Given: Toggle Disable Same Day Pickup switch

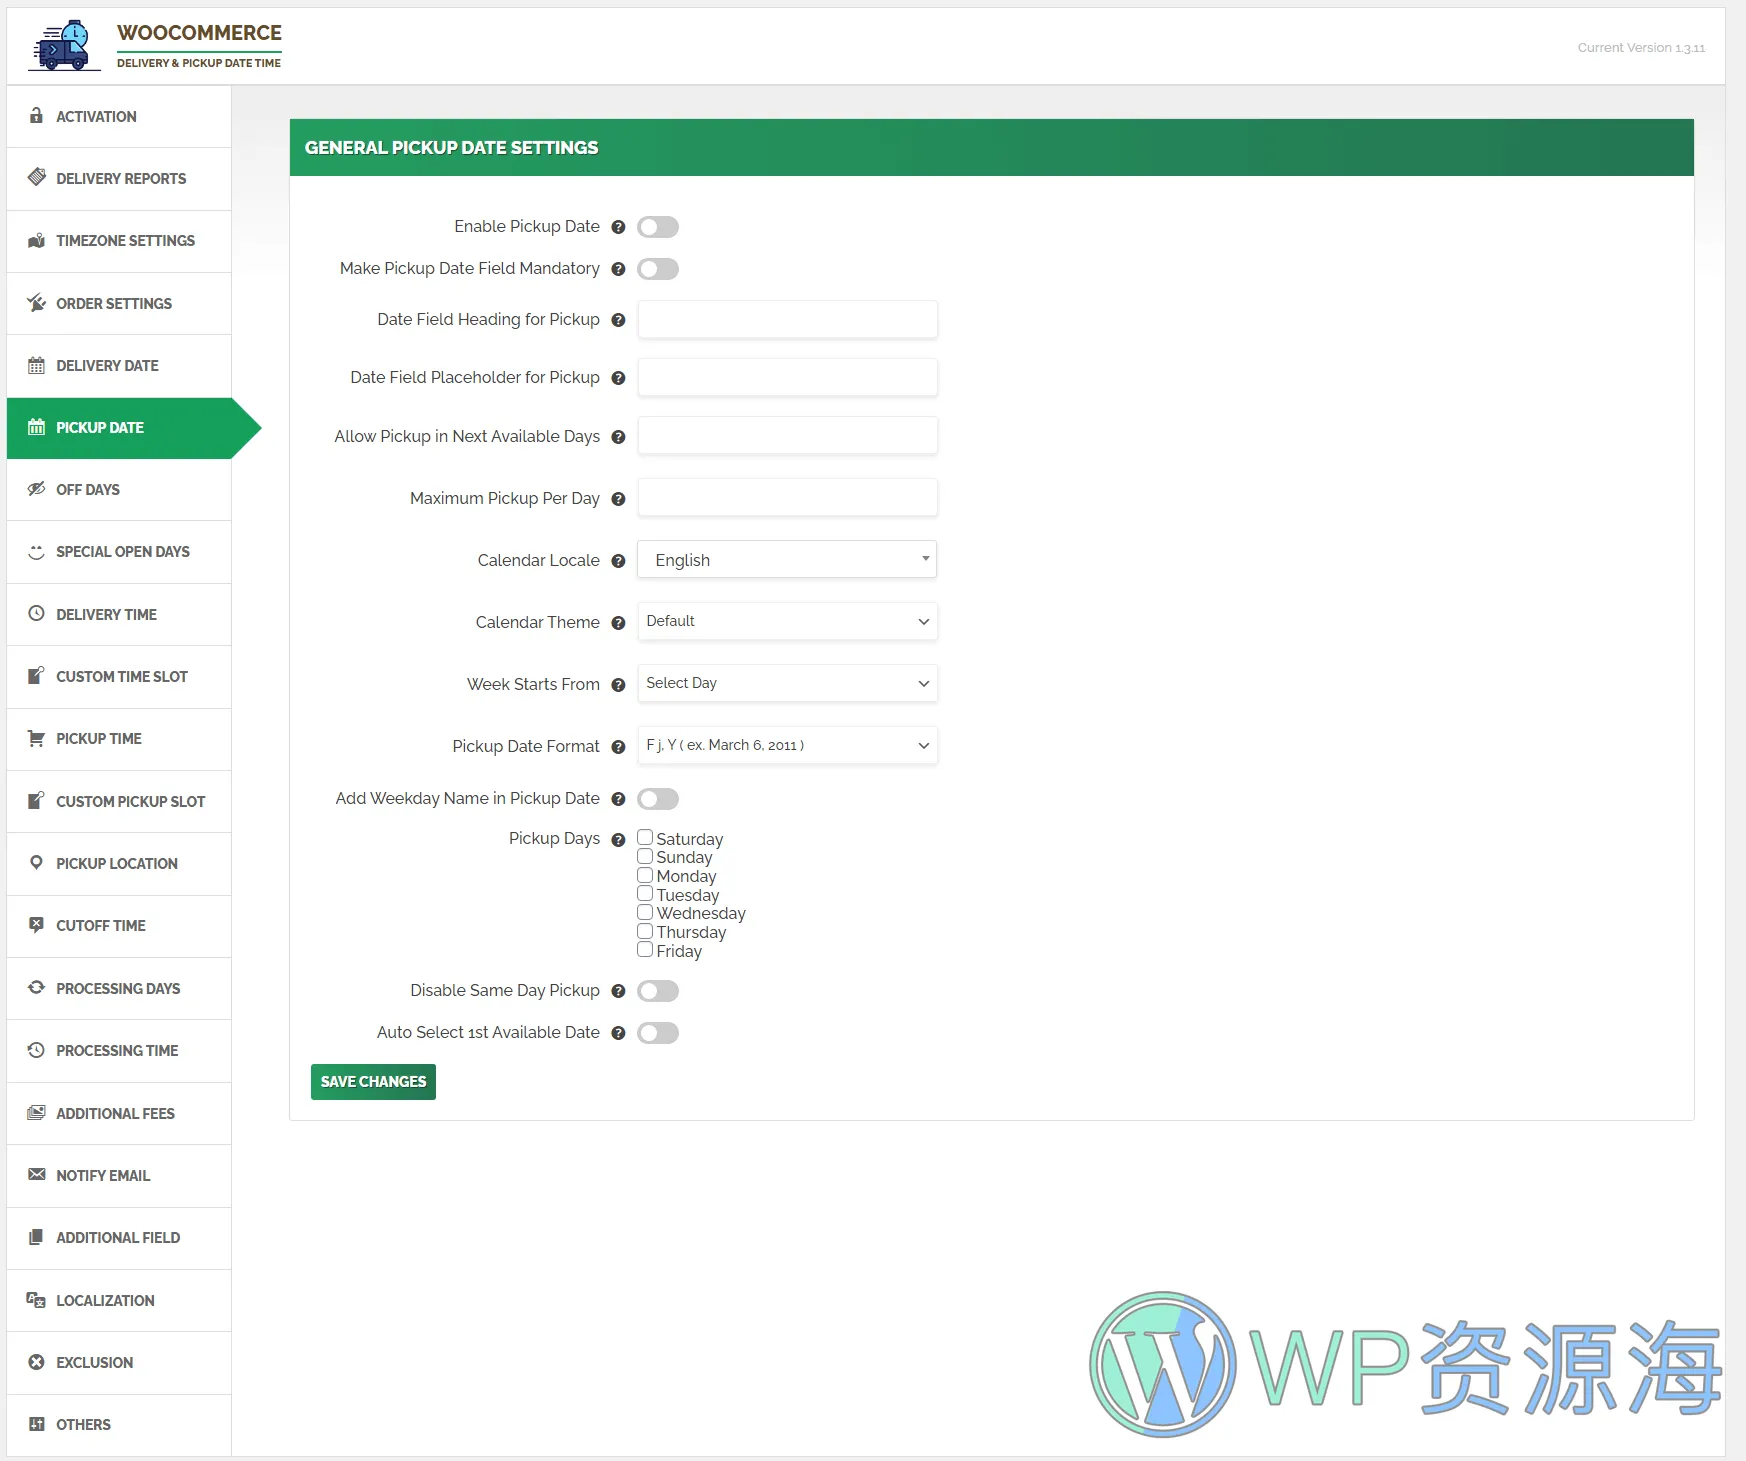Looking at the screenshot, I should click(x=658, y=991).
